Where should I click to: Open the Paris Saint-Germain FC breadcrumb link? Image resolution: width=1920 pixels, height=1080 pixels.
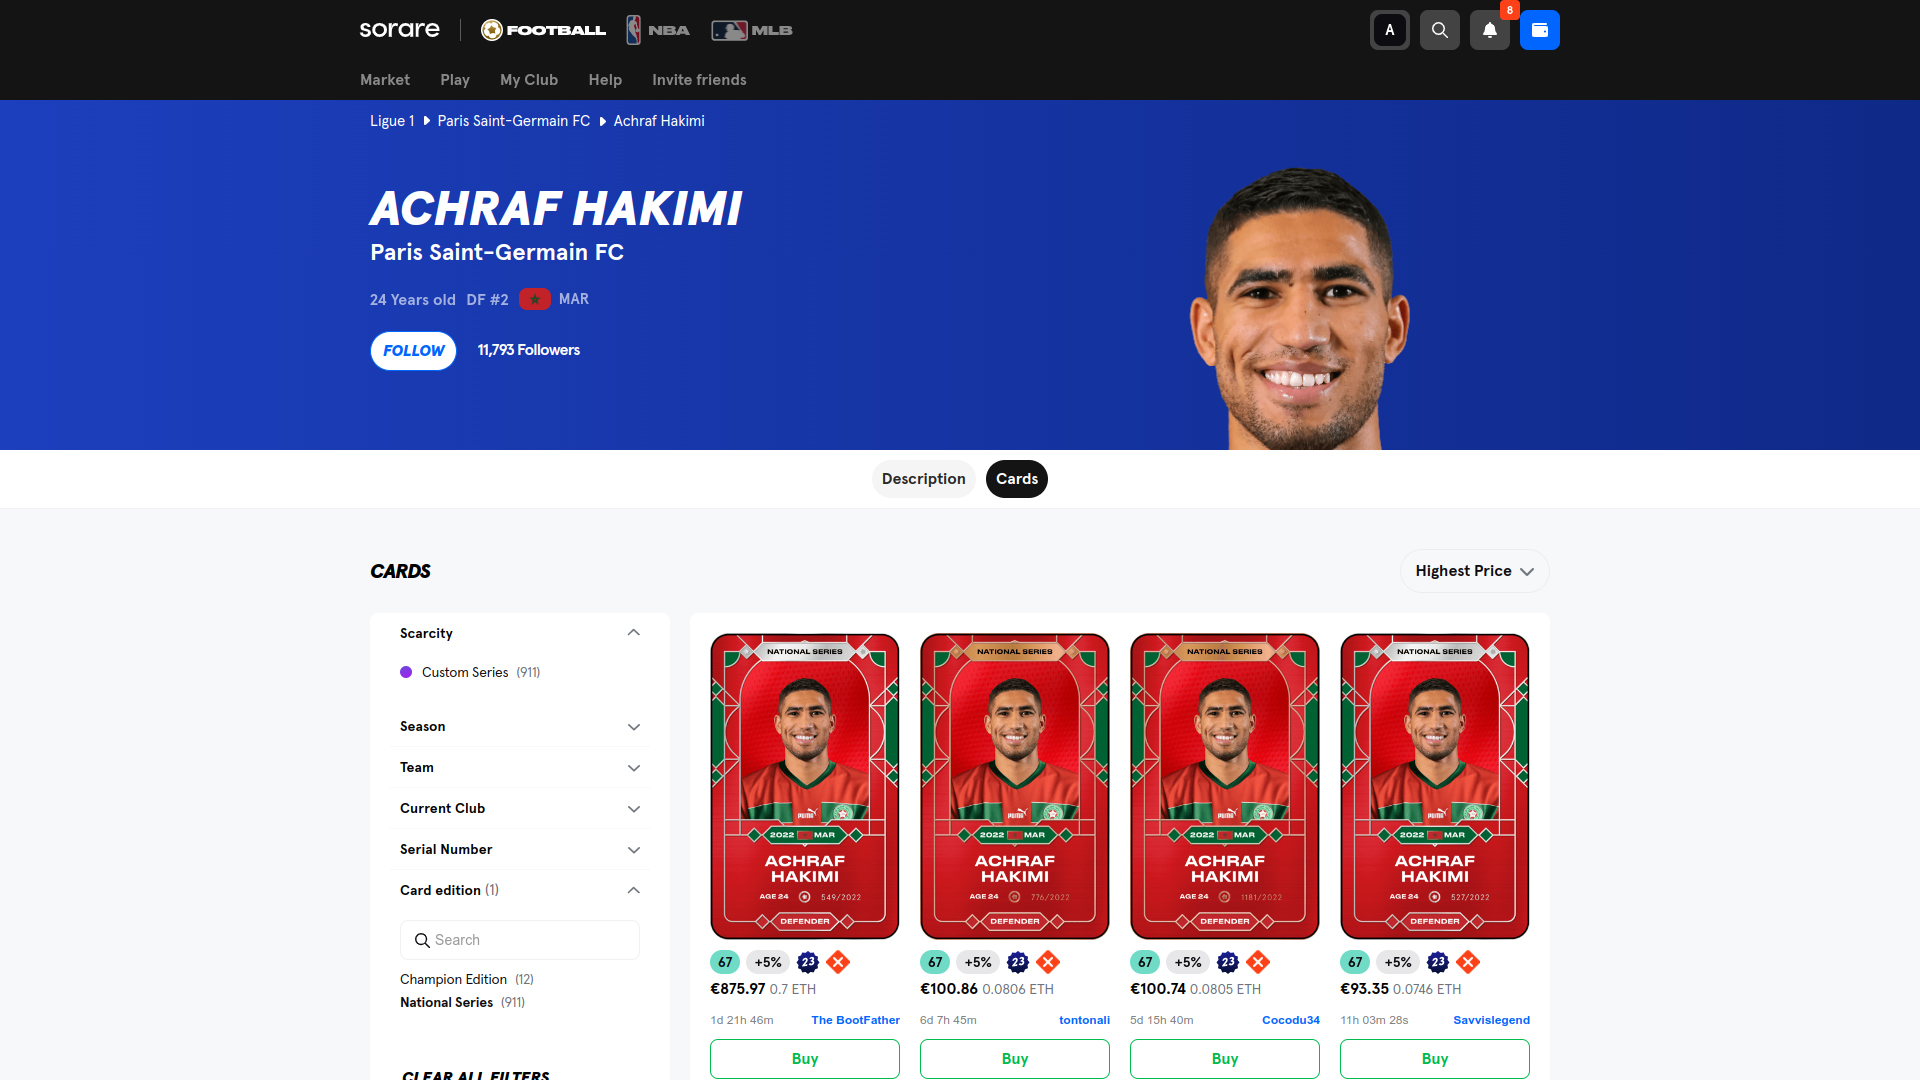[514, 121]
